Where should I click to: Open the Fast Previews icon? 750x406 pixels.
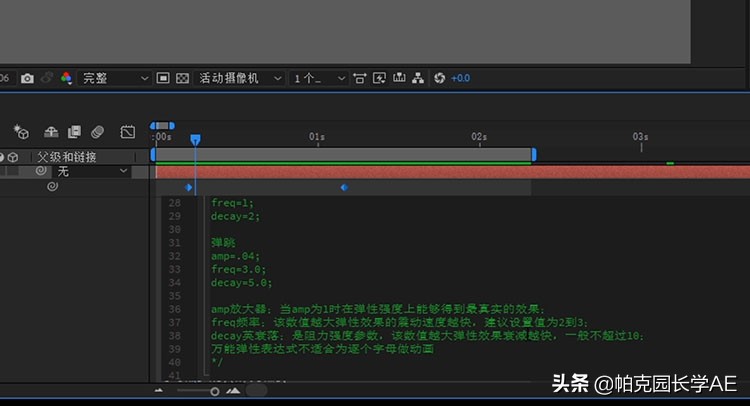tap(379, 78)
